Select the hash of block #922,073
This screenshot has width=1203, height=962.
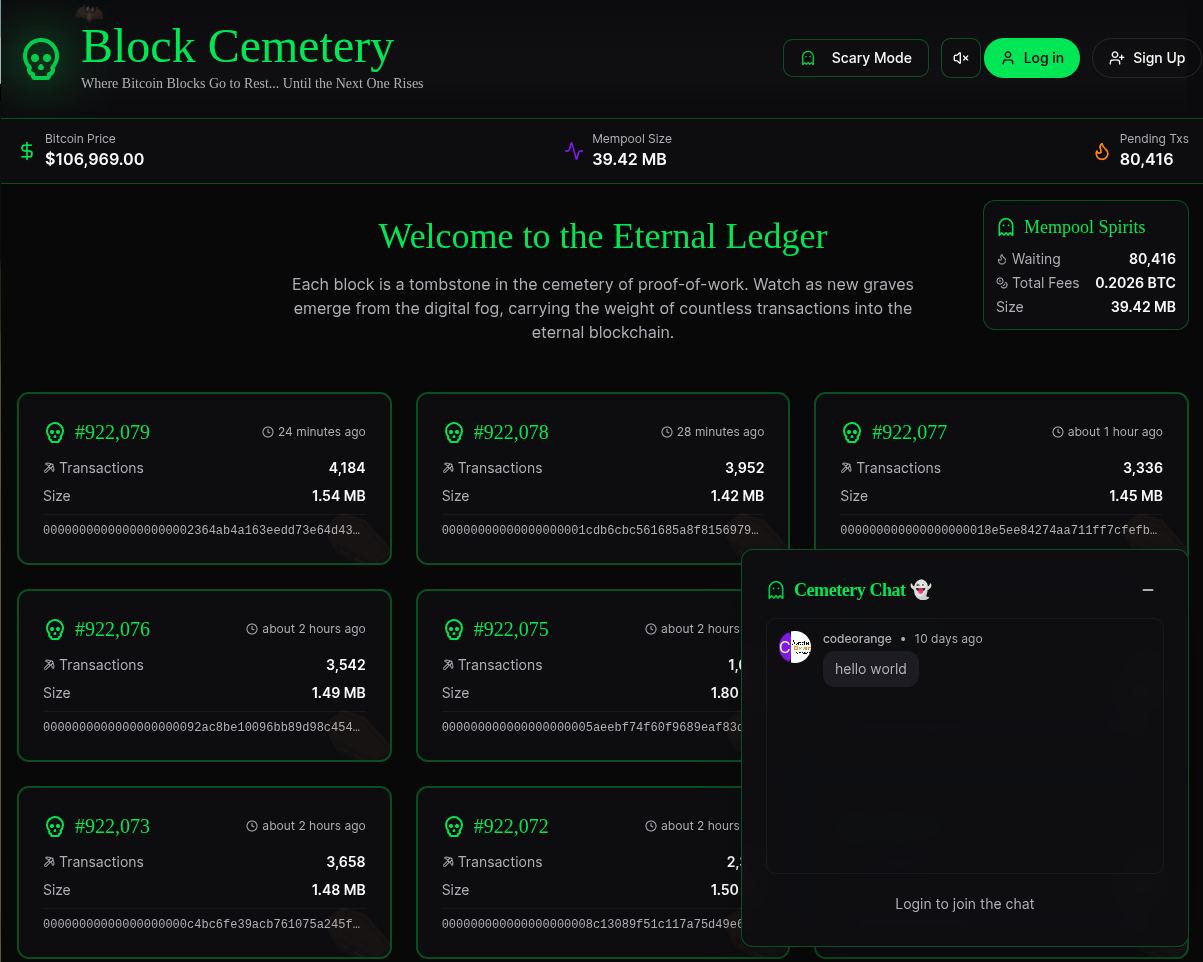pos(202,924)
